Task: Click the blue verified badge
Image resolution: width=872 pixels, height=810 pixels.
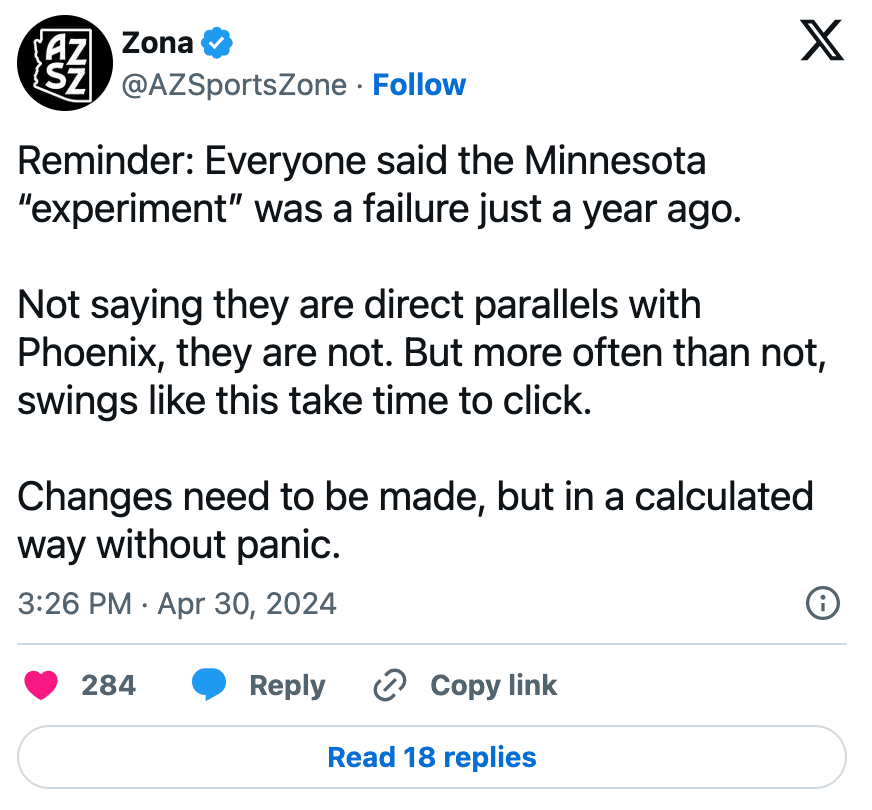Action: [217, 43]
